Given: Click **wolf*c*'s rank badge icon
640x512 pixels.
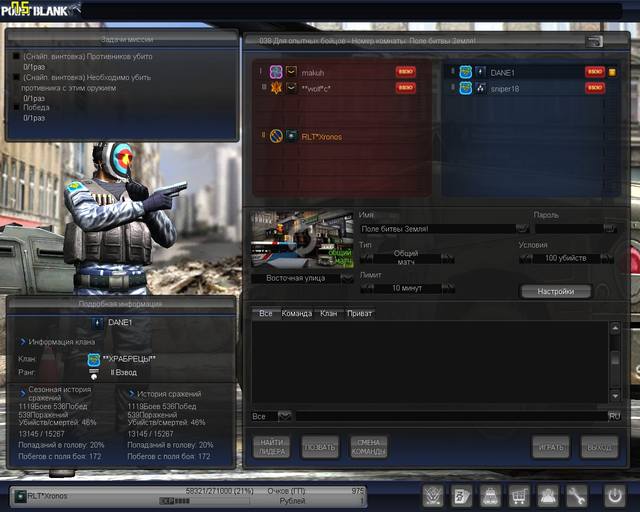Looking at the screenshot, I should pyautogui.click(x=291, y=88).
